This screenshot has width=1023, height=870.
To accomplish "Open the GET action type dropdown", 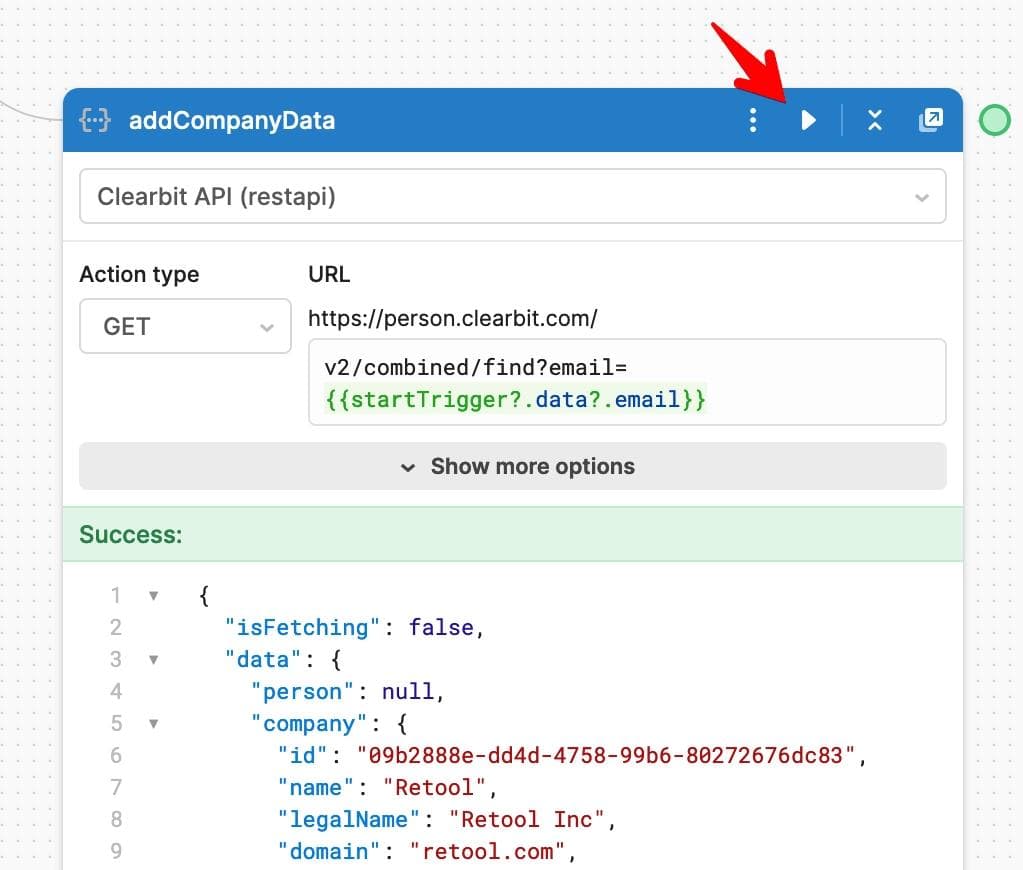I will coord(185,327).
